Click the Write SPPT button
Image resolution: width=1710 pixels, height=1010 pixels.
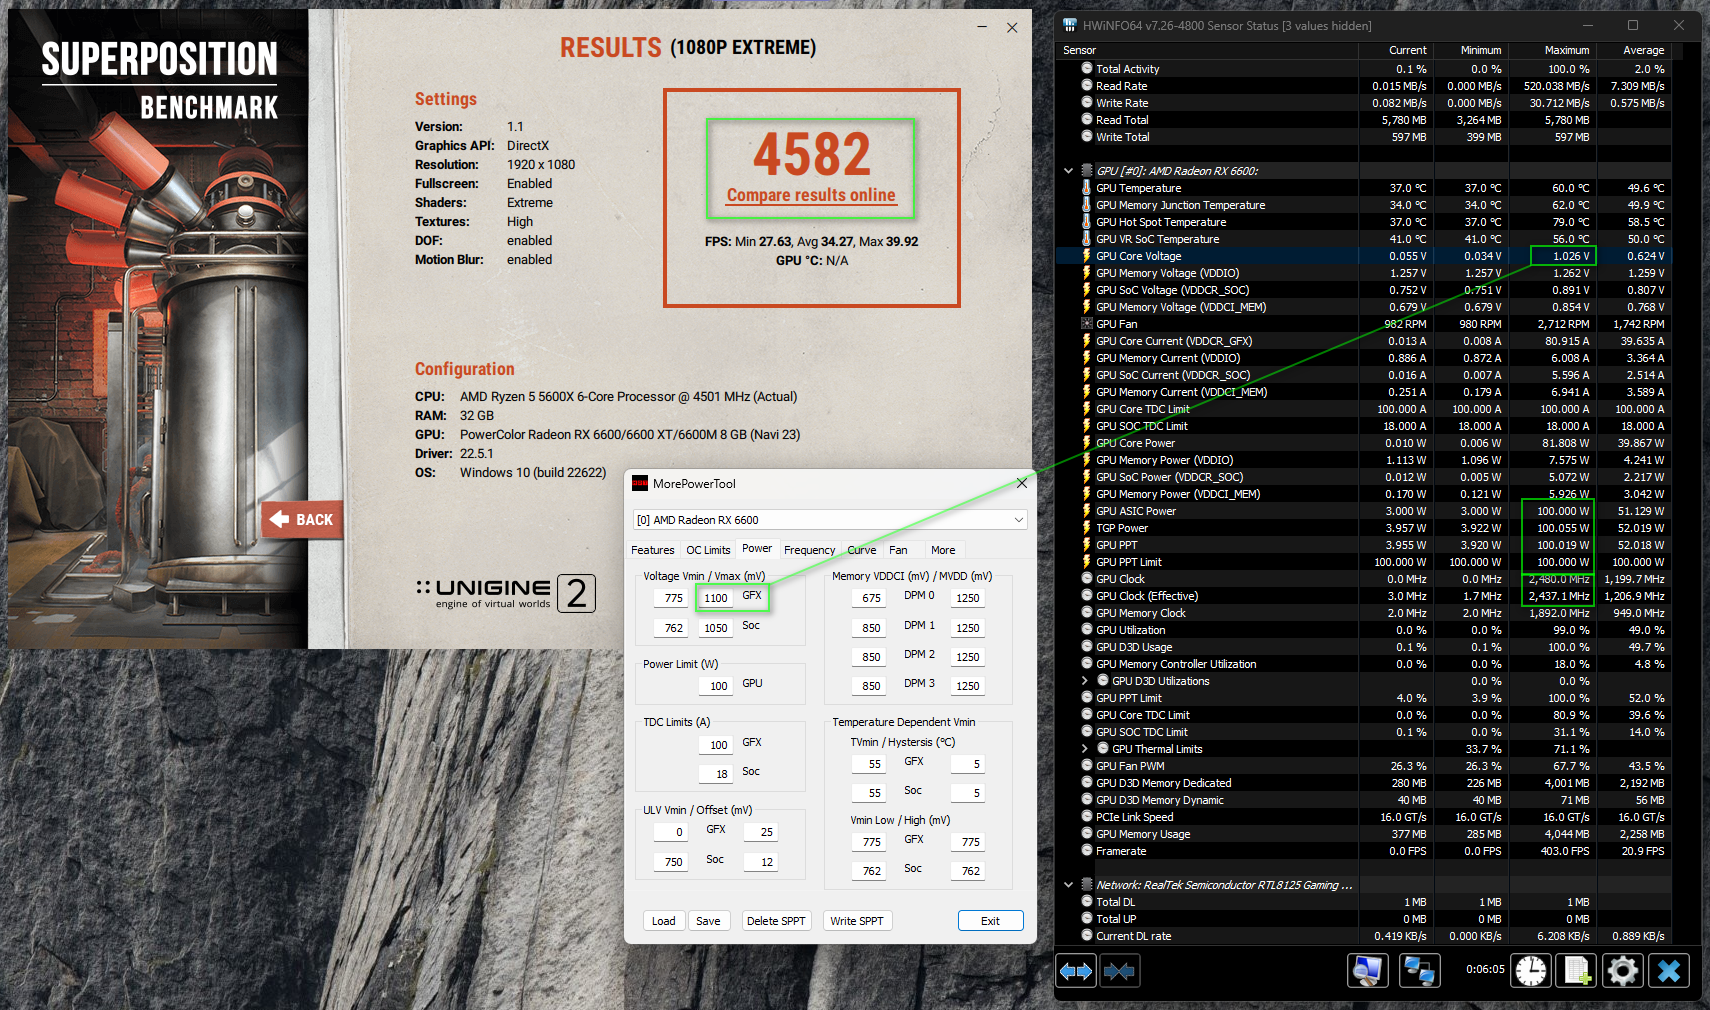857,921
